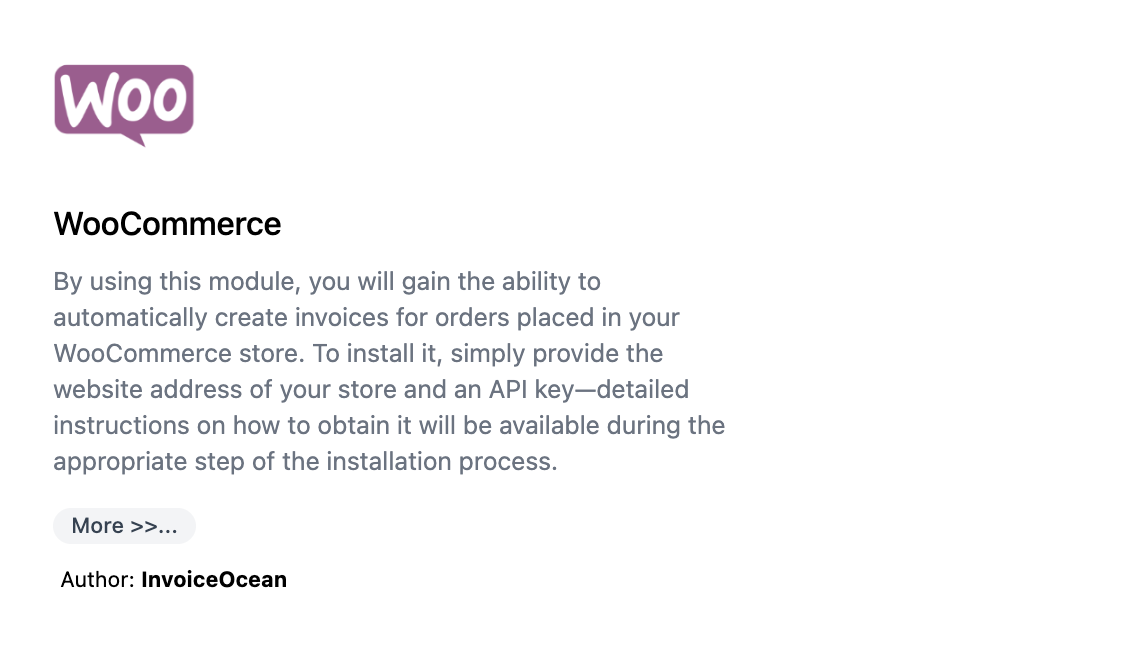Click the line starting "instructions on how to obtain"
Viewport: 1124px width, 660px height.
pyautogui.click(x=389, y=425)
